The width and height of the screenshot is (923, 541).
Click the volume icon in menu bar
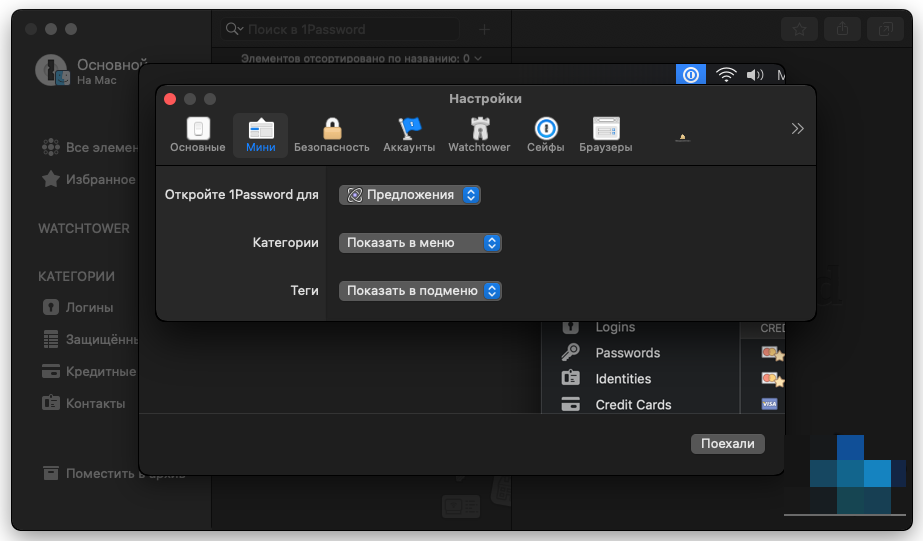coord(754,75)
